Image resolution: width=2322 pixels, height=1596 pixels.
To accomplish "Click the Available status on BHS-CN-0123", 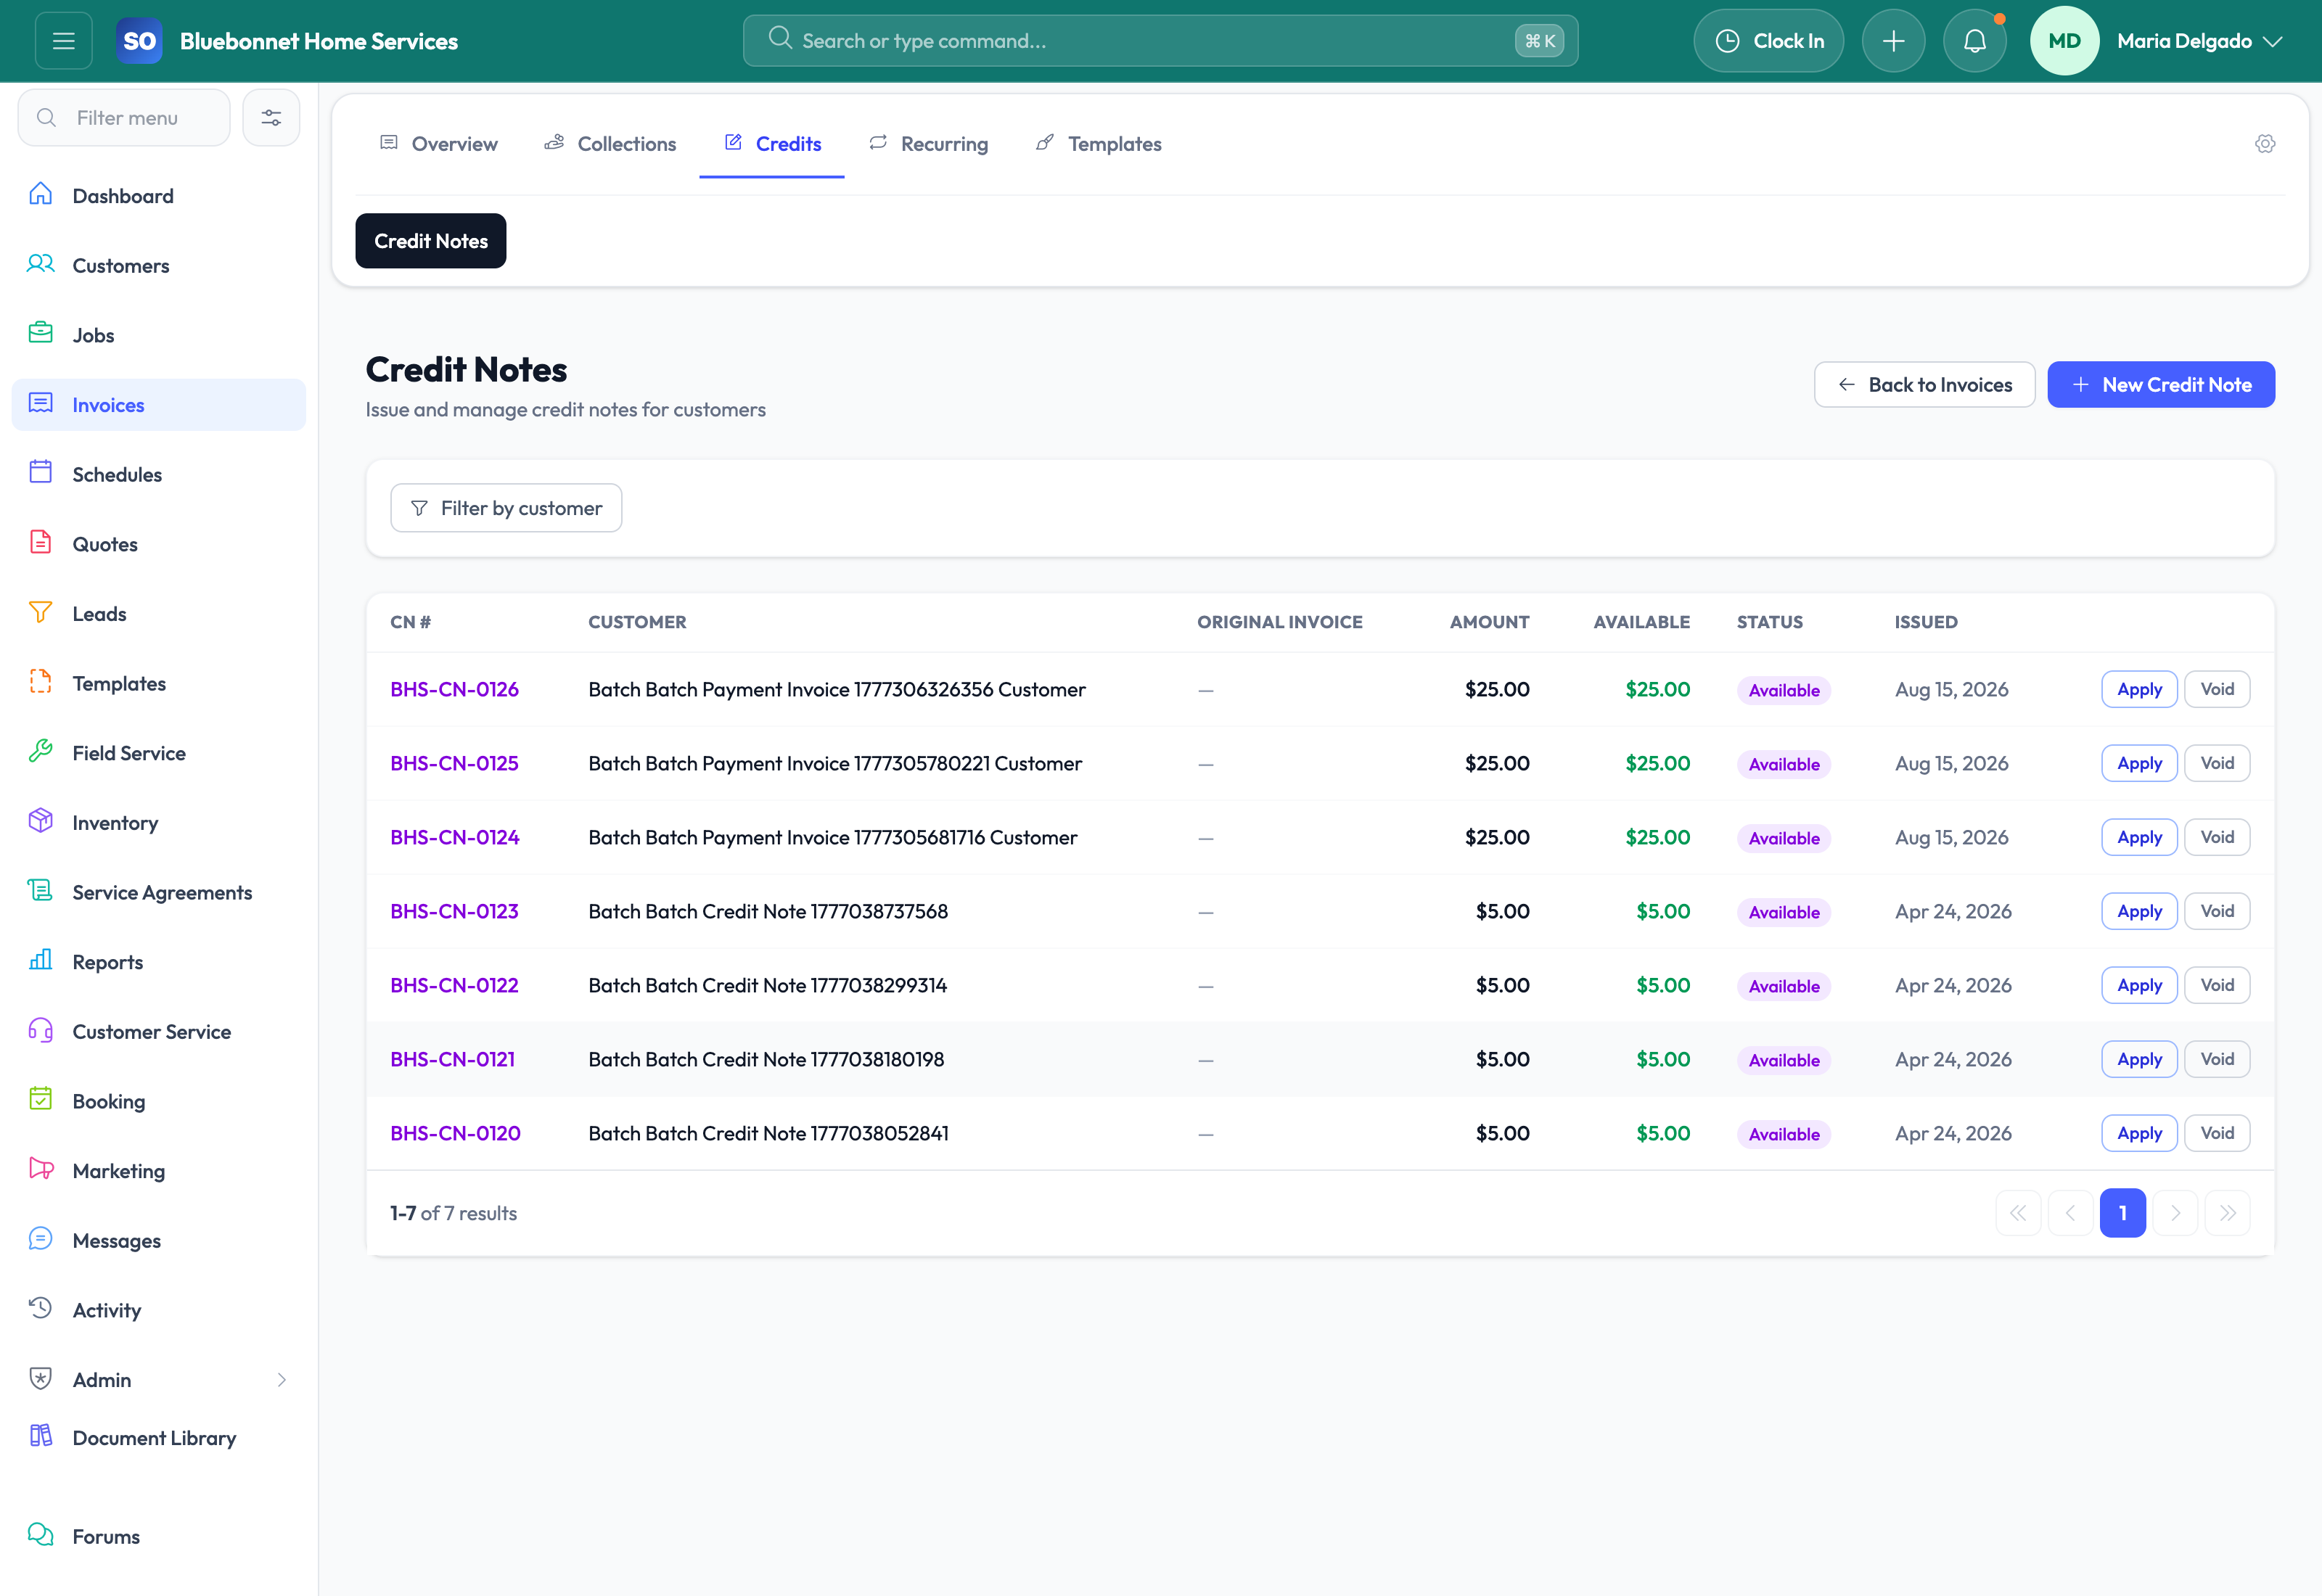I will (x=1784, y=913).
